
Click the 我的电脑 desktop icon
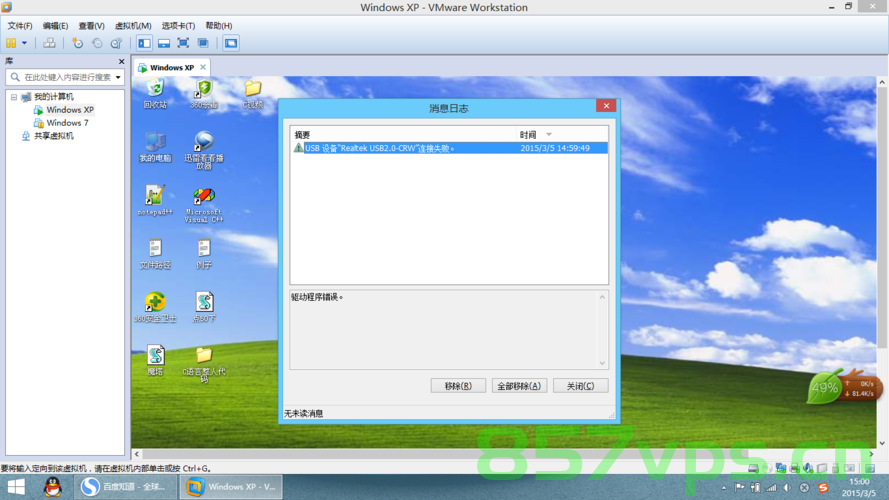click(155, 147)
